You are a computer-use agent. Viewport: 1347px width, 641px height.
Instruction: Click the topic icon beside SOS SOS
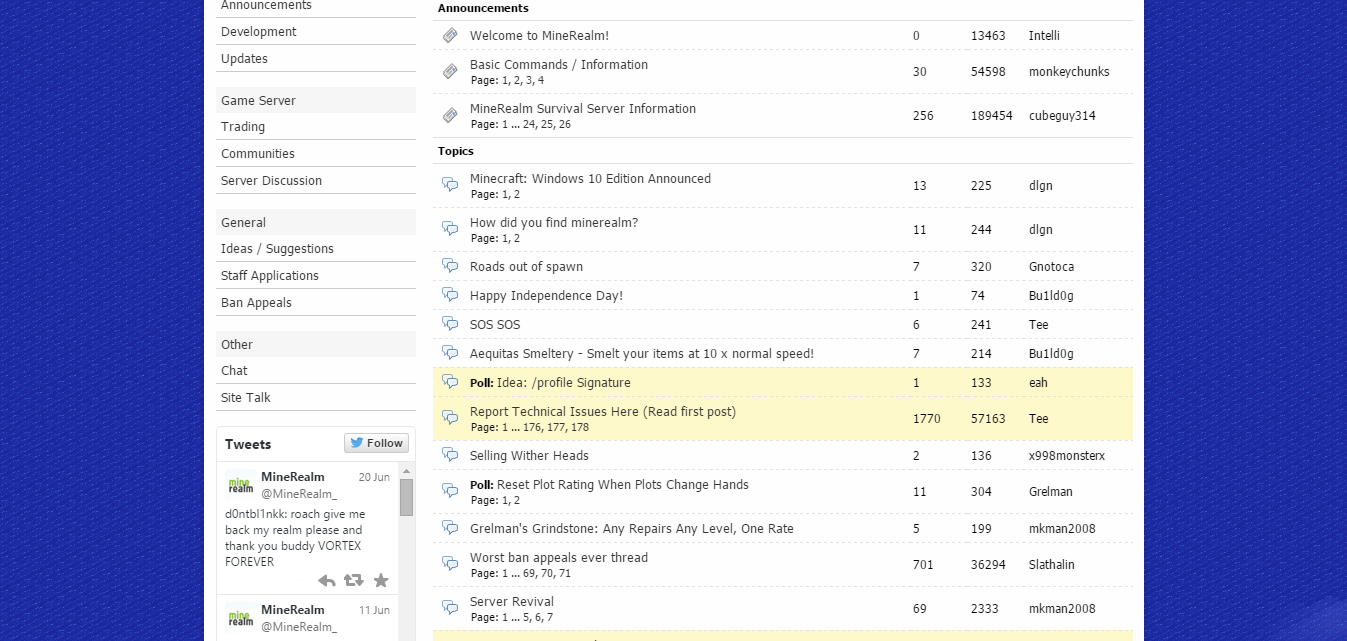click(x=450, y=325)
